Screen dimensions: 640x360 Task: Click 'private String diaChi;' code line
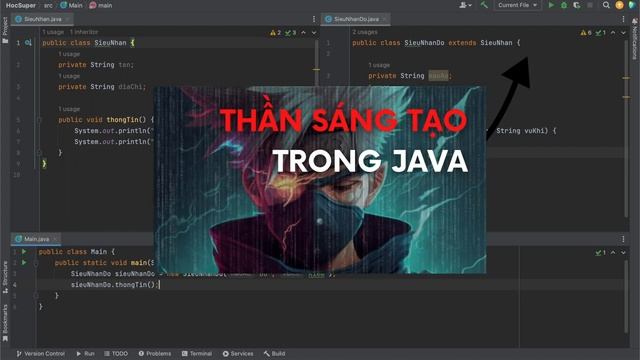(102, 87)
